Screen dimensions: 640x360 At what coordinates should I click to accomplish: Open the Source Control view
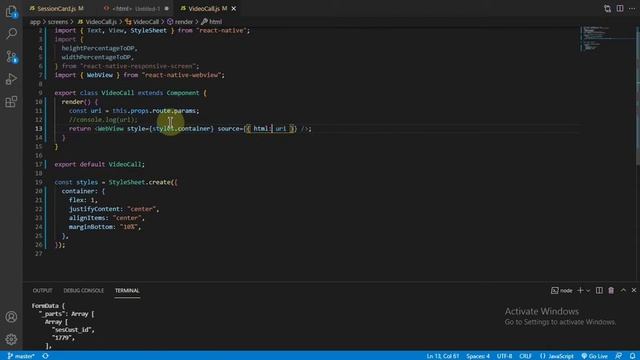[x=11, y=56]
